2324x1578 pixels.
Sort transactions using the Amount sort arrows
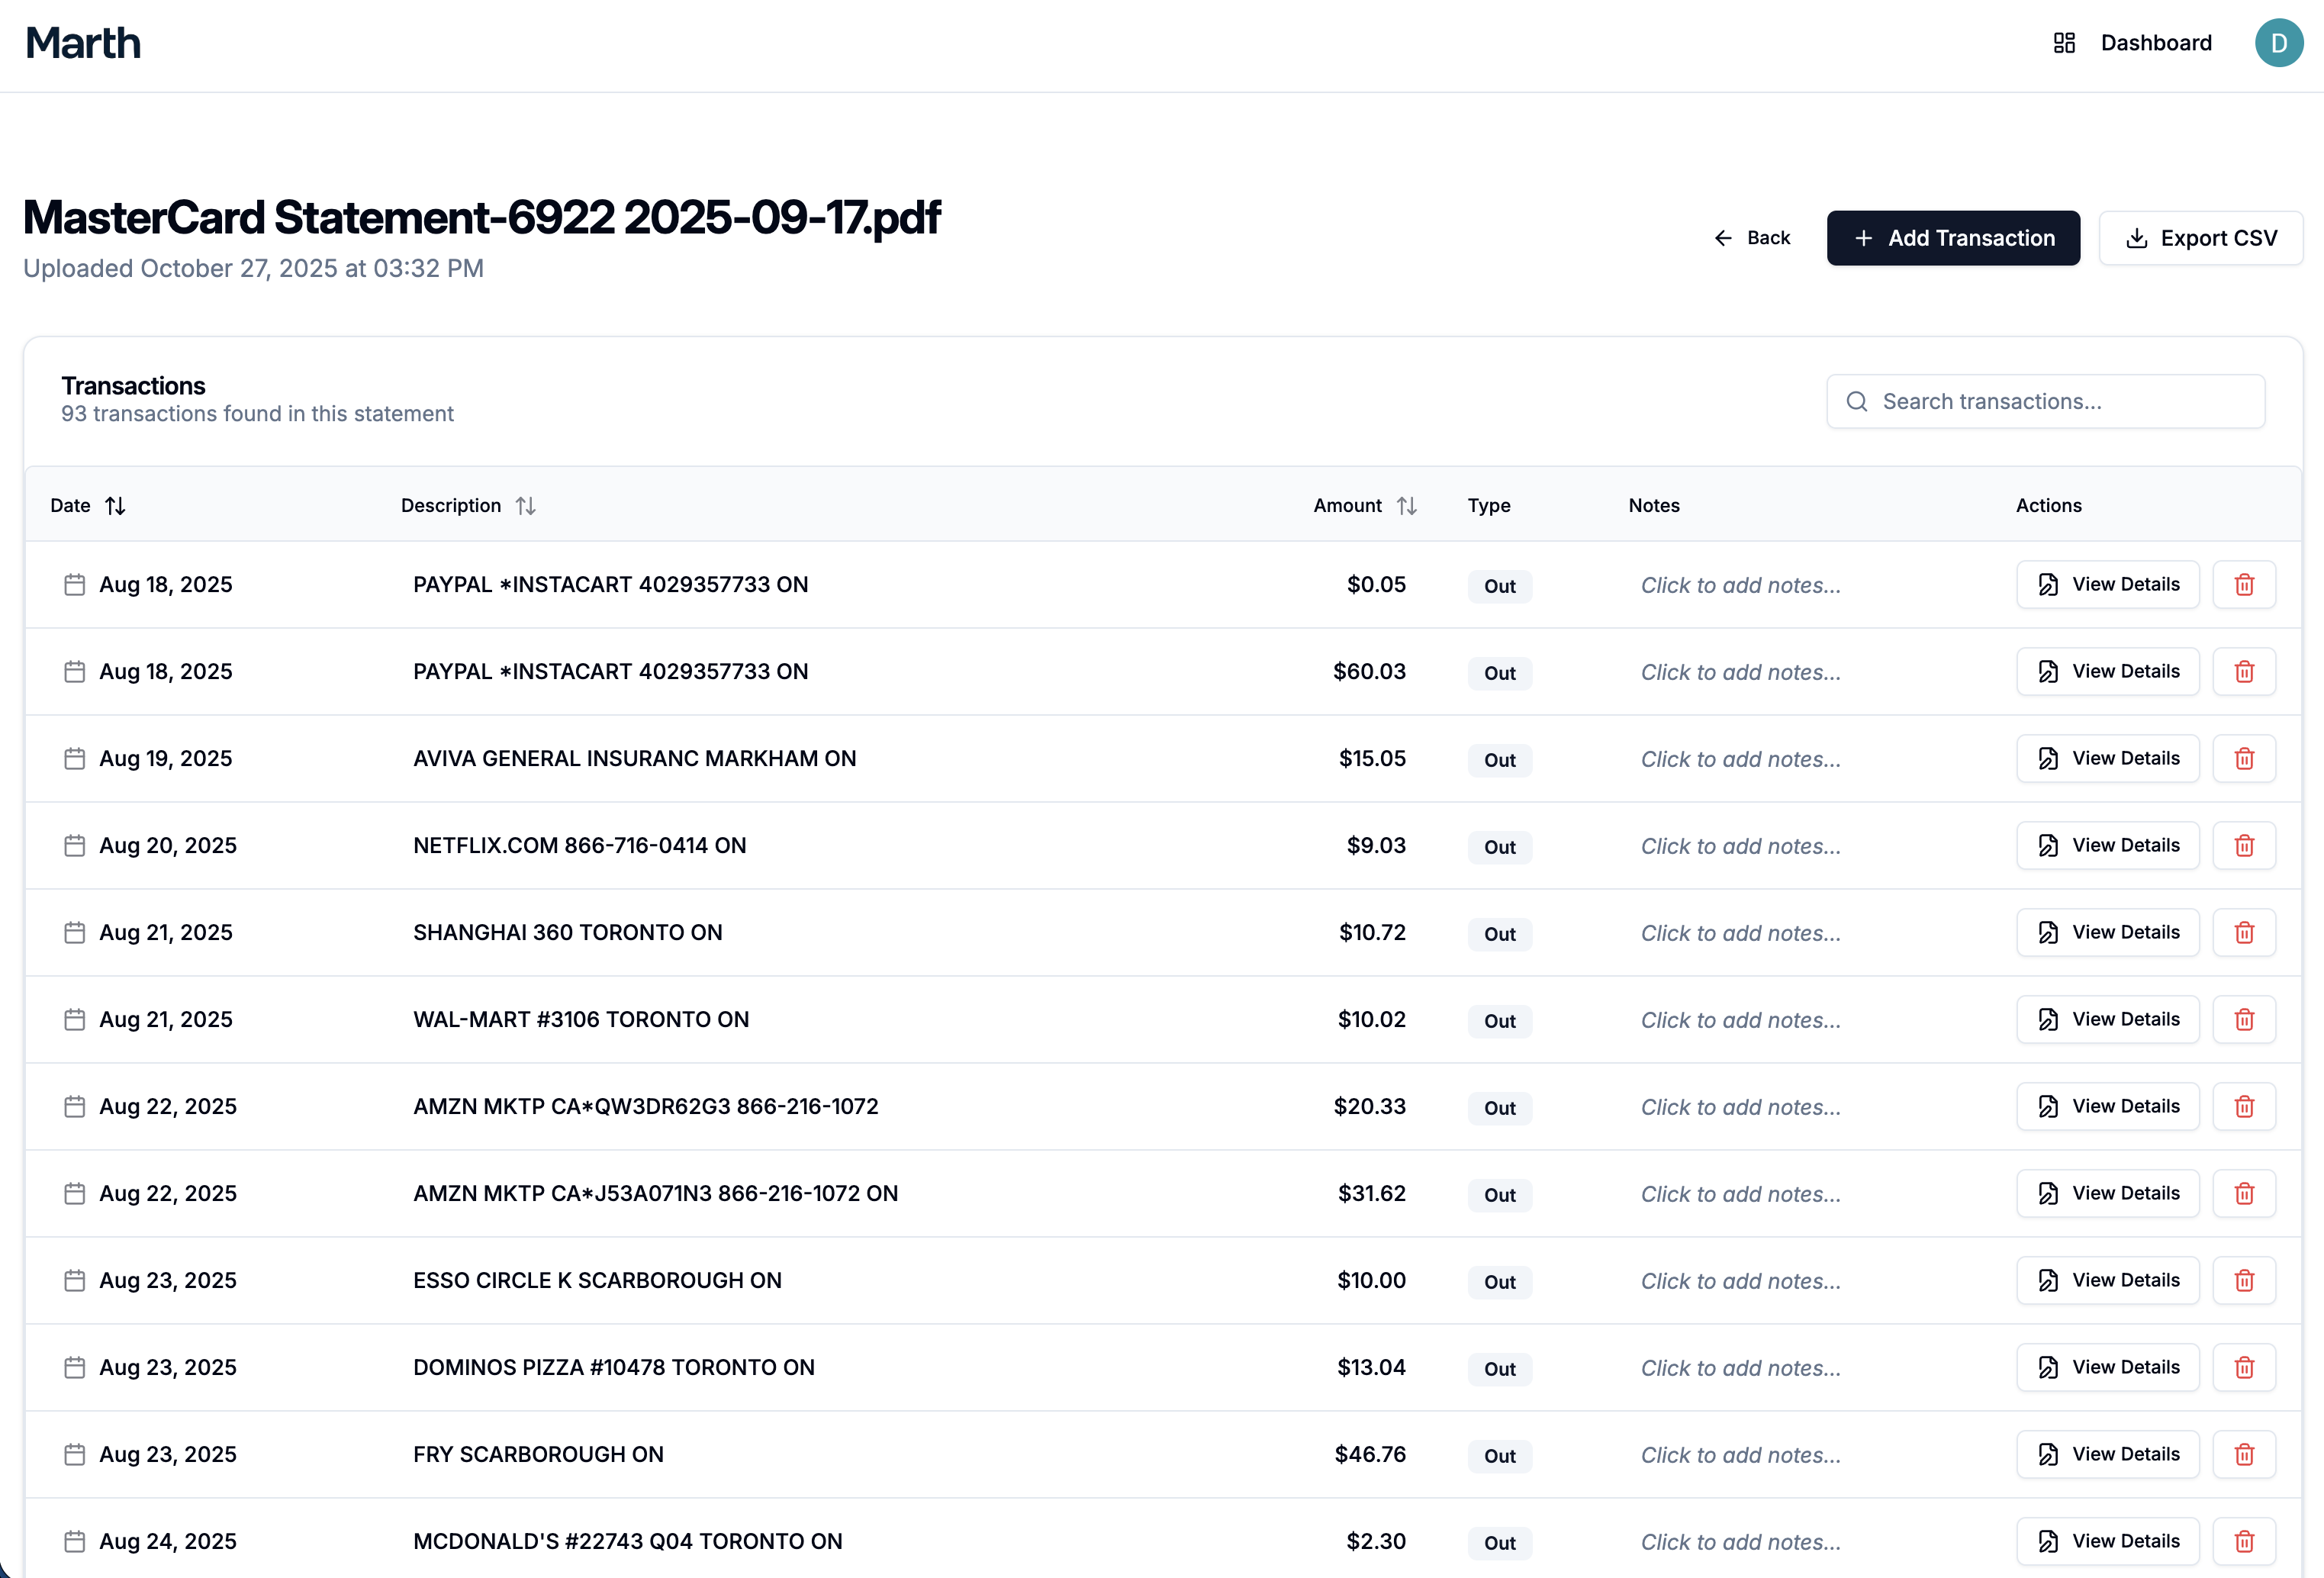(1408, 505)
